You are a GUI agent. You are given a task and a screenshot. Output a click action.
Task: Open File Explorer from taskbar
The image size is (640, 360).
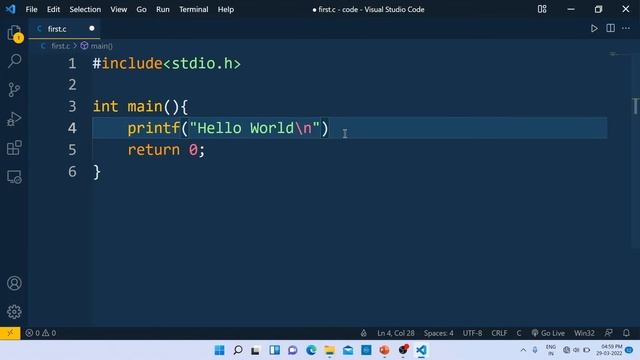[329, 350]
